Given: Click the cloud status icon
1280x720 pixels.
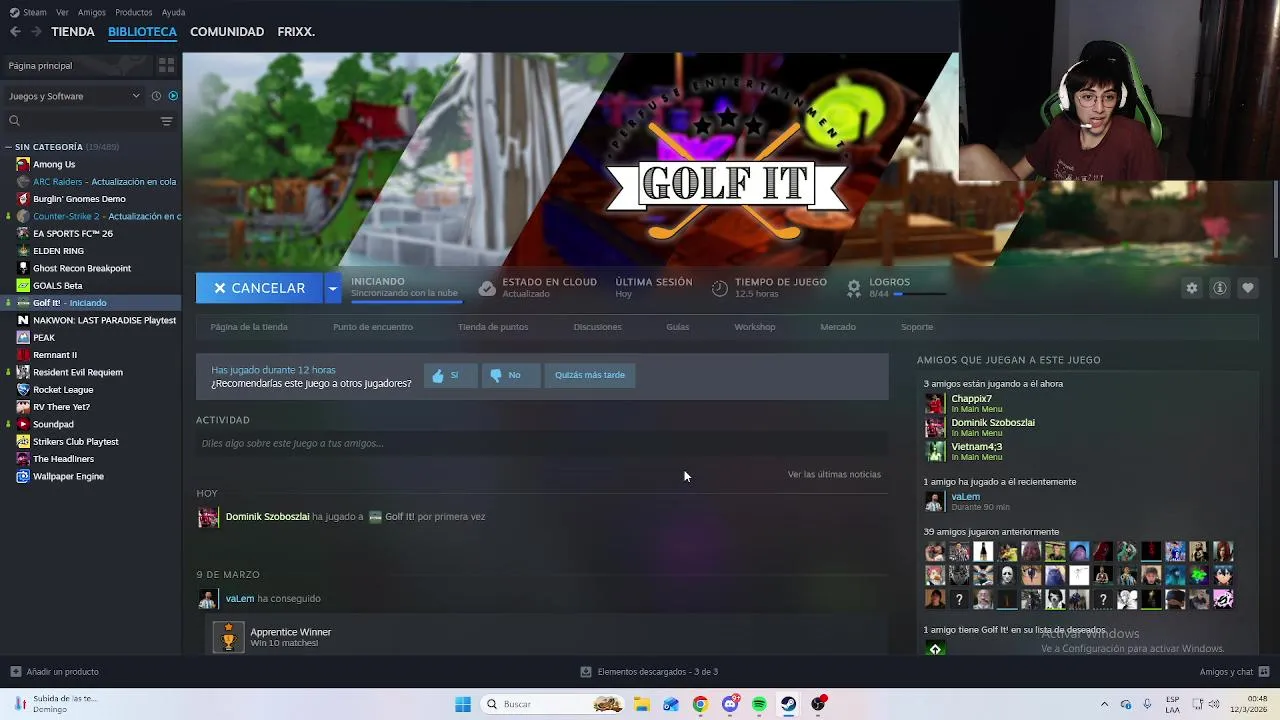Looking at the screenshot, I should coord(487,288).
